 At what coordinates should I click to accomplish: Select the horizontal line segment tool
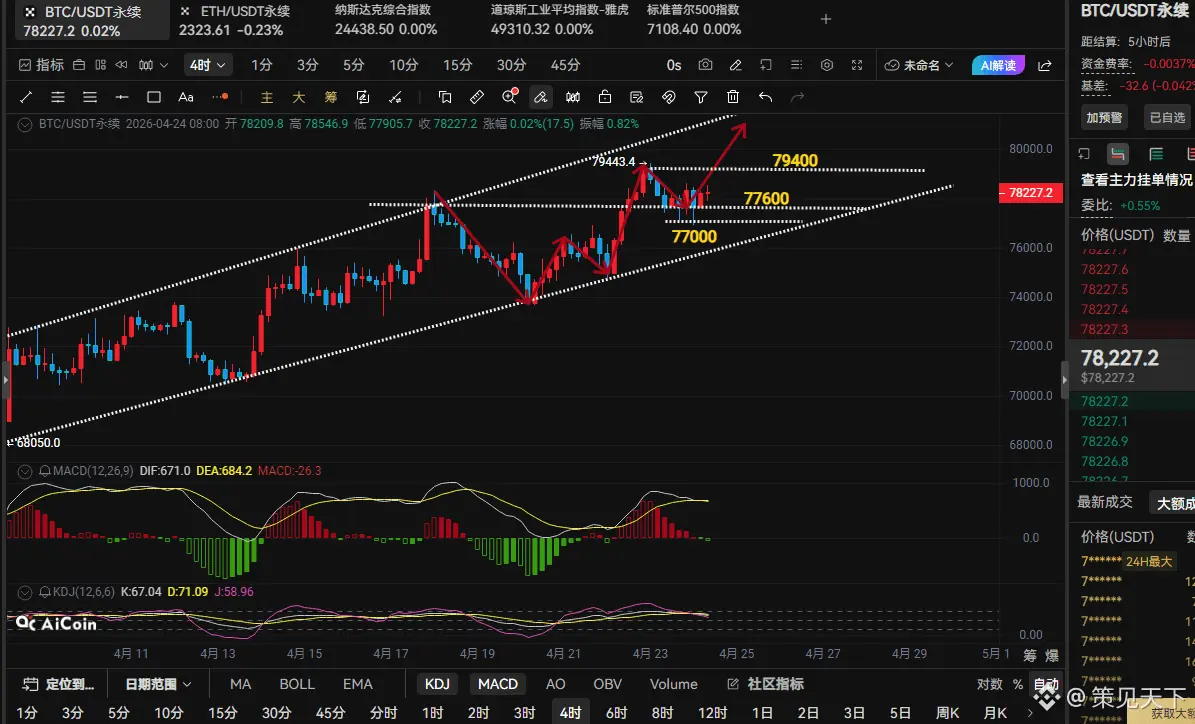tap(122, 97)
